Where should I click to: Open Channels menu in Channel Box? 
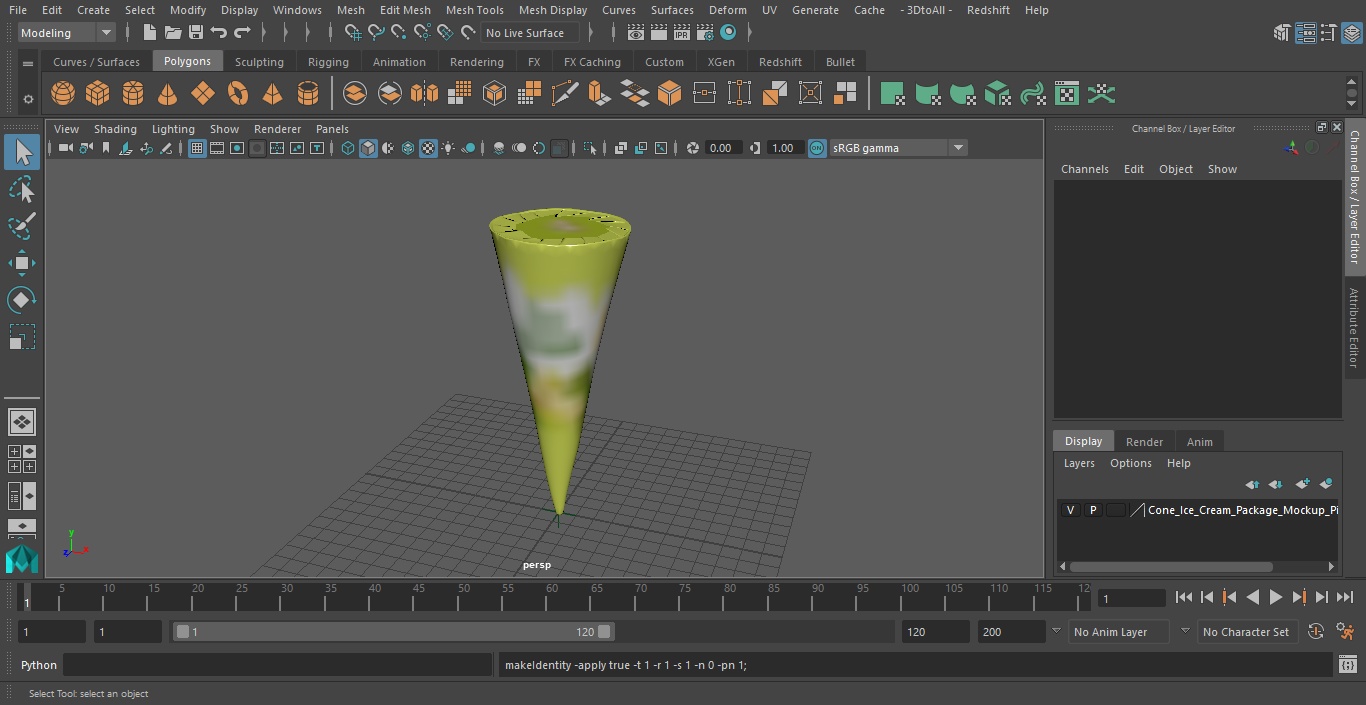coord(1084,169)
